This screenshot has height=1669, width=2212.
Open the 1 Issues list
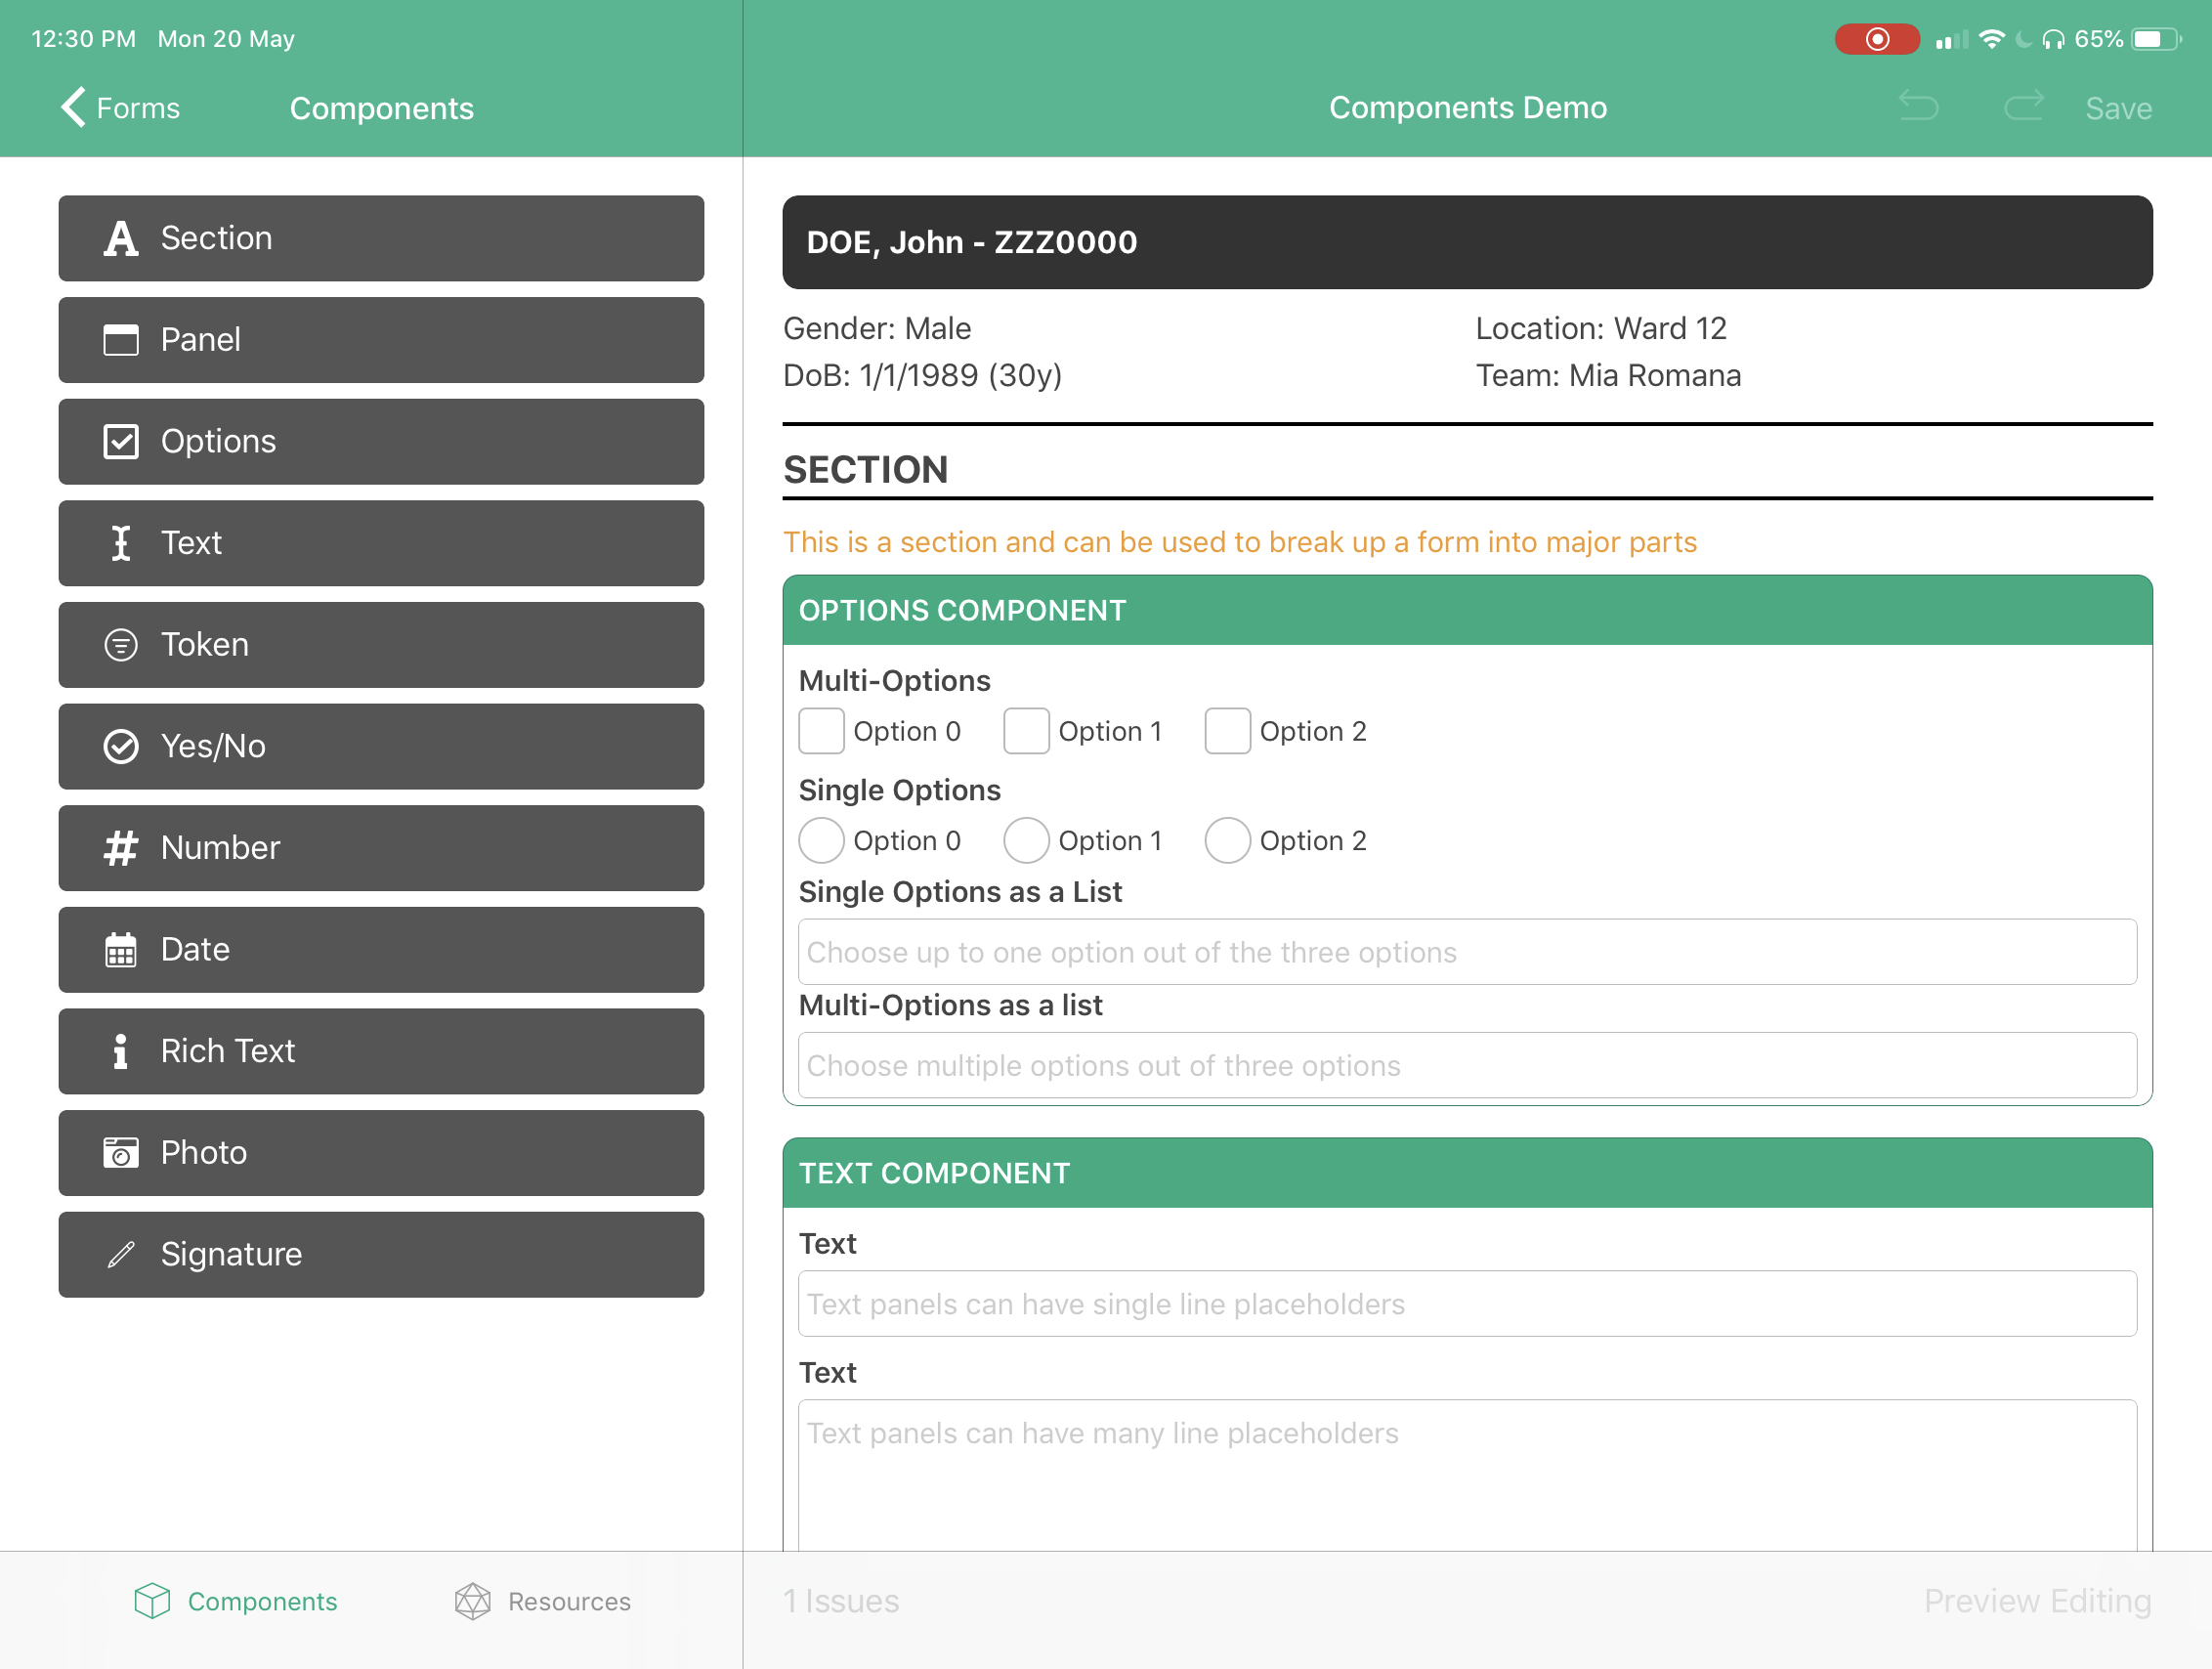tap(841, 1601)
